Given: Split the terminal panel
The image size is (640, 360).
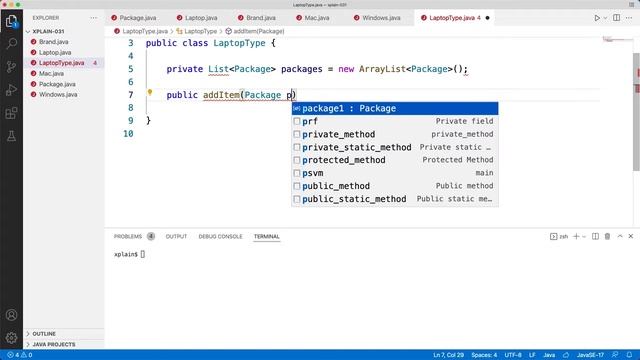Looking at the screenshot, I should (x=595, y=236).
